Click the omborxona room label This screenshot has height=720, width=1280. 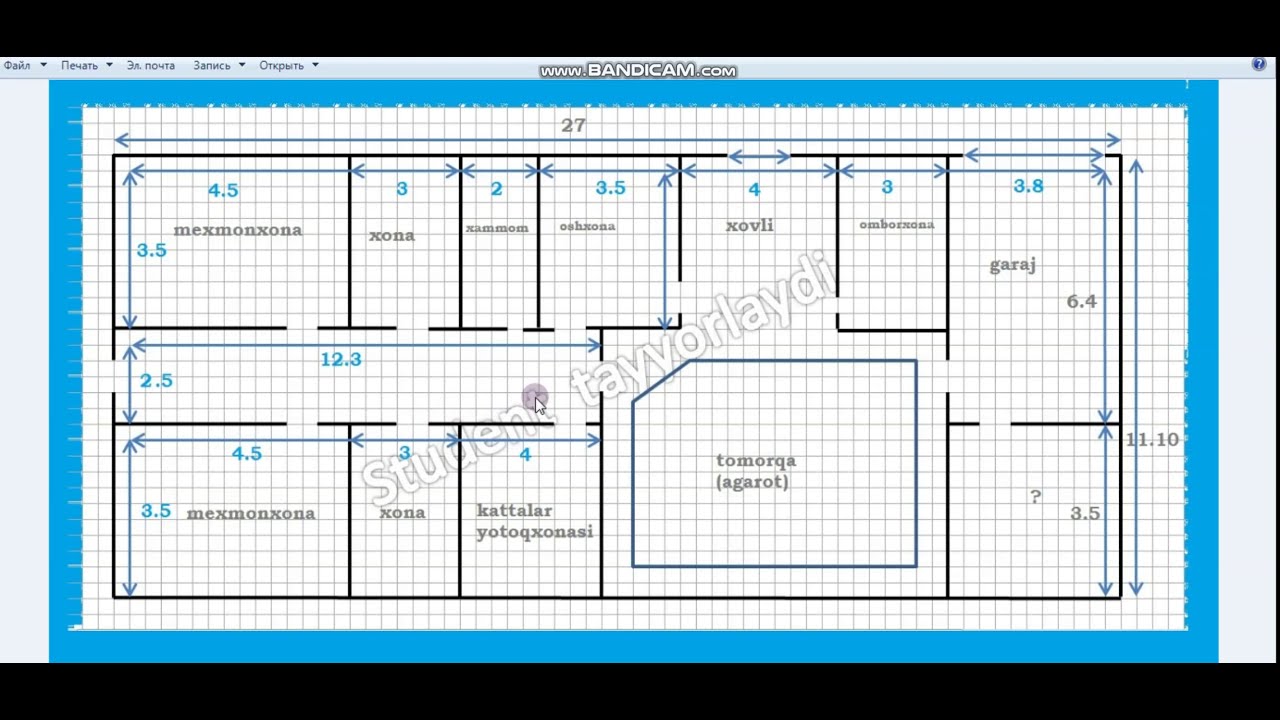(897, 224)
